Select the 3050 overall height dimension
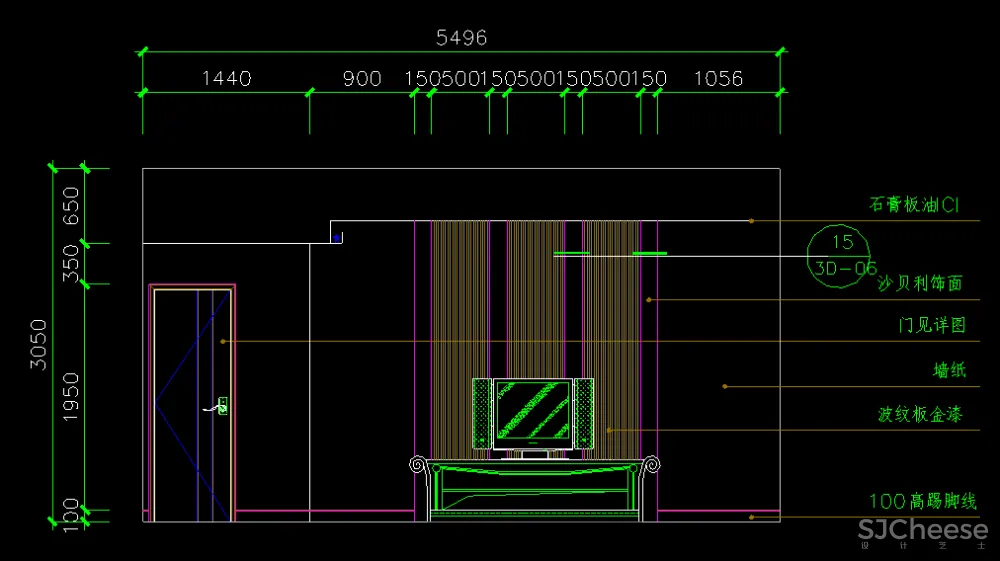 tap(38, 344)
